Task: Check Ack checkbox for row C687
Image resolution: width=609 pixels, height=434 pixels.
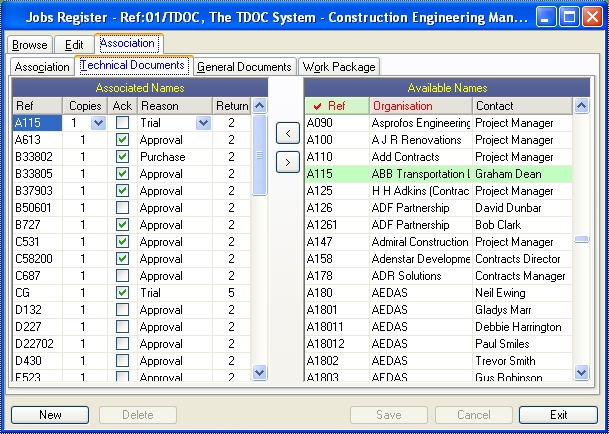Action: 122,276
